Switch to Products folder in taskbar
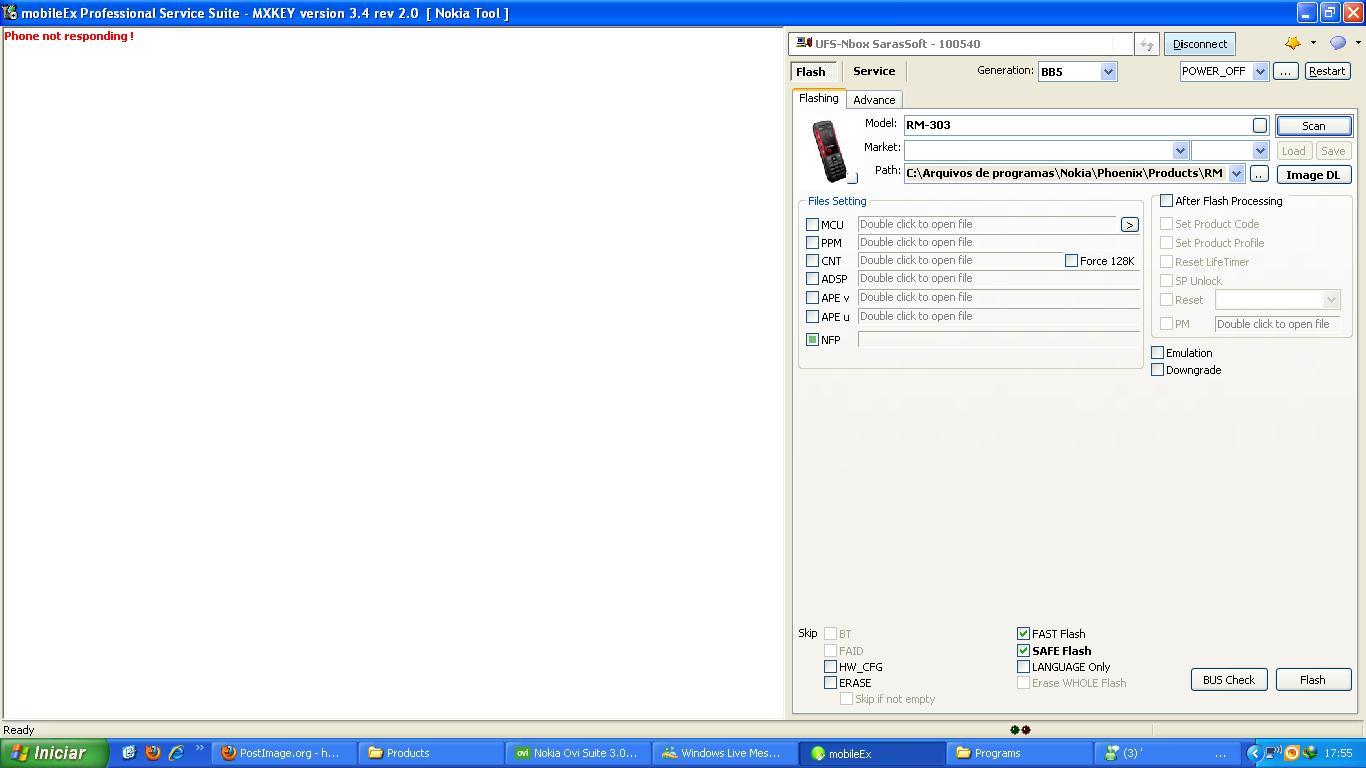The image size is (1366, 768). click(x=432, y=753)
